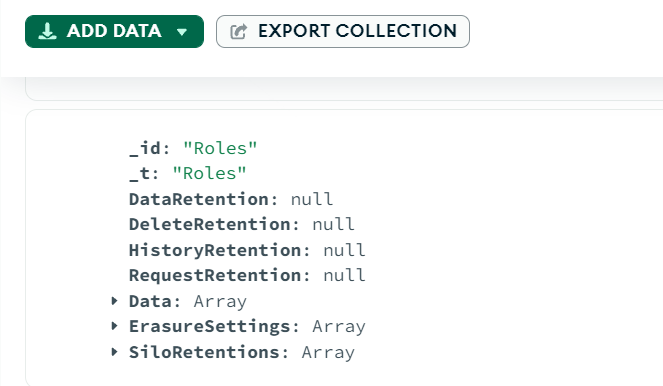Expand the SiloRetentions array field
Screen dimensions: 663x386
click(114, 352)
